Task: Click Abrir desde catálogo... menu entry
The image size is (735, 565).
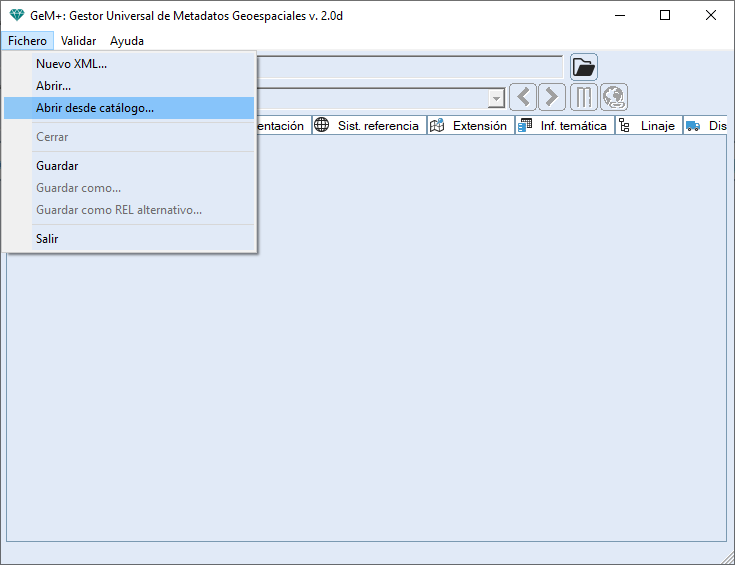Action: click(95, 108)
